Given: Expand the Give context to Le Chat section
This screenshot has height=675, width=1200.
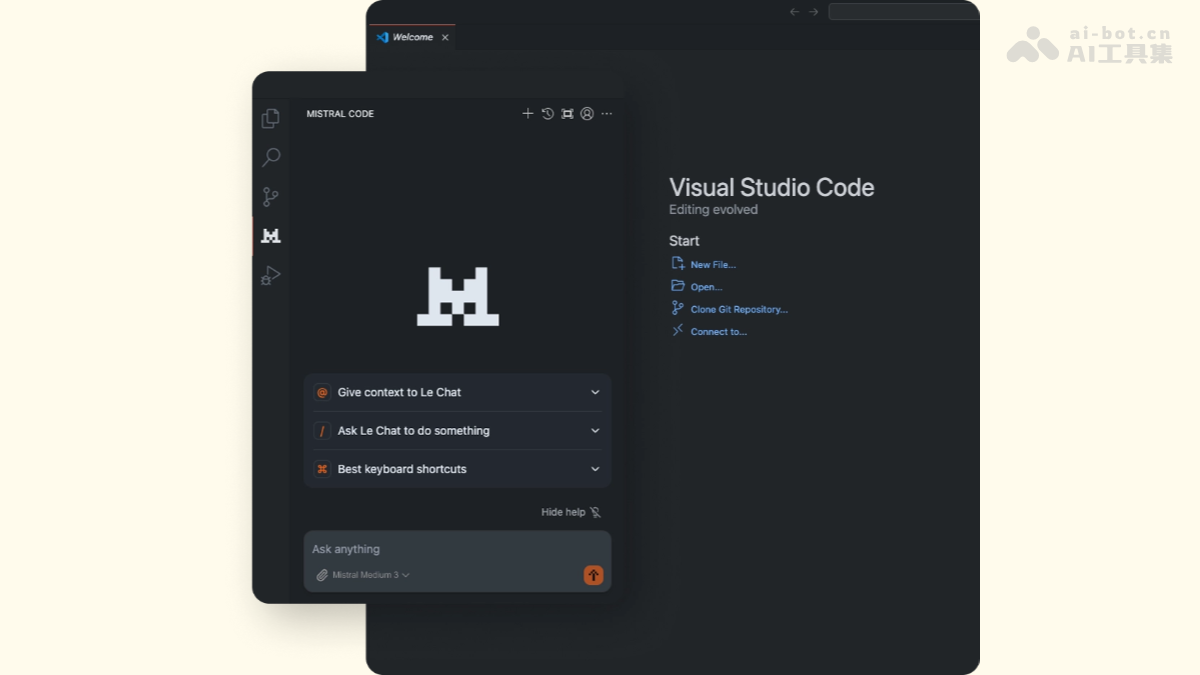Looking at the screenshot, I should [x=457, y=392].
